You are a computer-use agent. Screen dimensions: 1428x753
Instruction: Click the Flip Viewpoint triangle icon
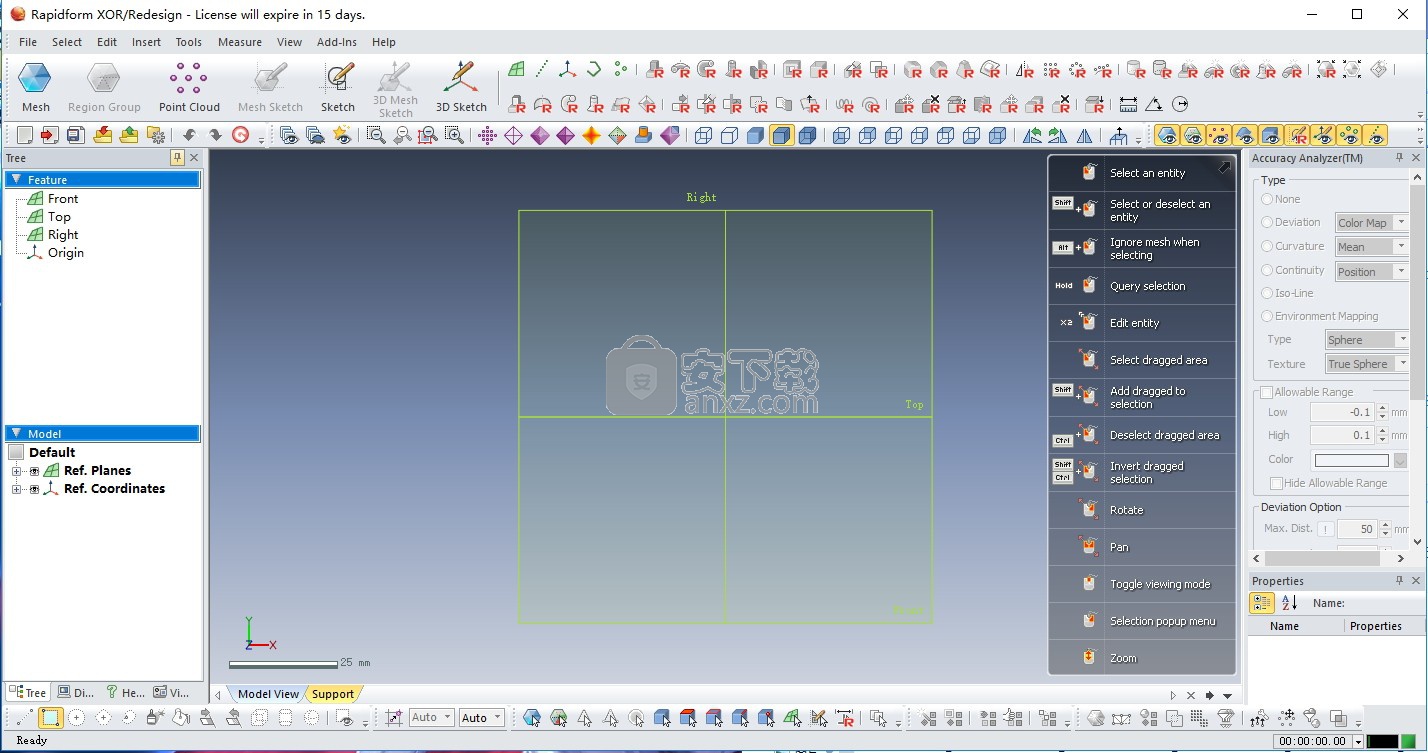click(x=1085, y=135)
